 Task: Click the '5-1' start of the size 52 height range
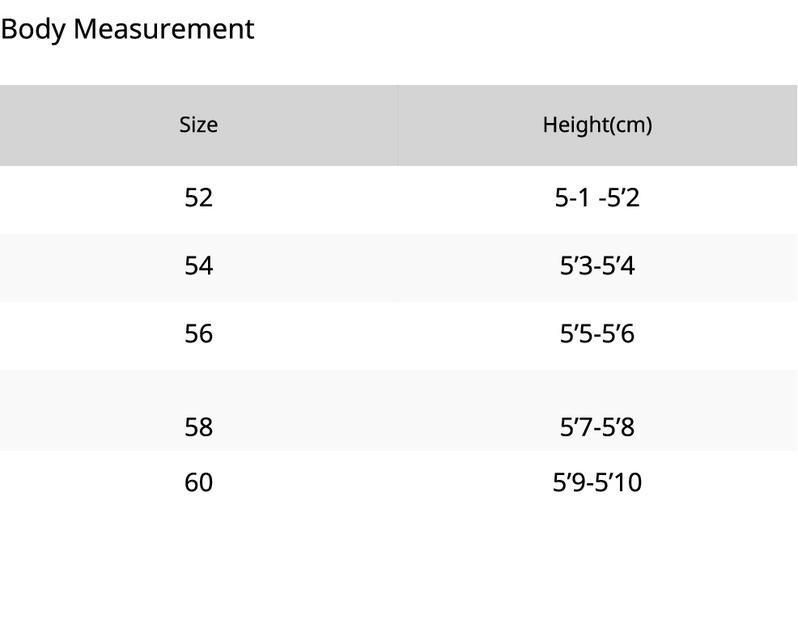point(573,197)
